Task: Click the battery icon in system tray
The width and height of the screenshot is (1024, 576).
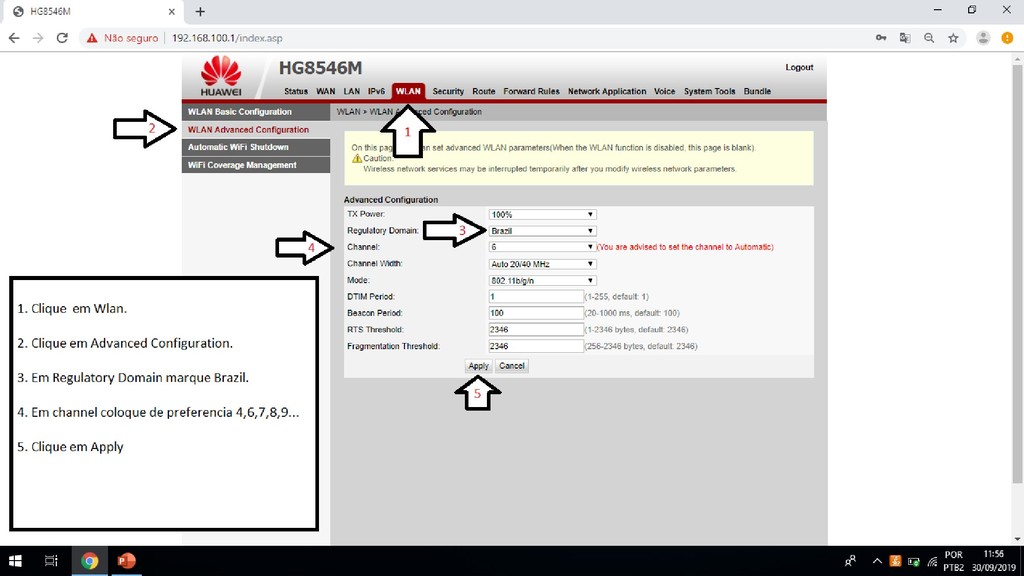Action: tap(914, 562)
